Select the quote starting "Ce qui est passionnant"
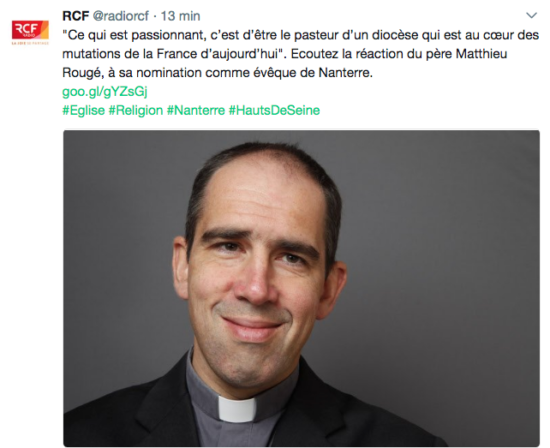 pos(300,44)
